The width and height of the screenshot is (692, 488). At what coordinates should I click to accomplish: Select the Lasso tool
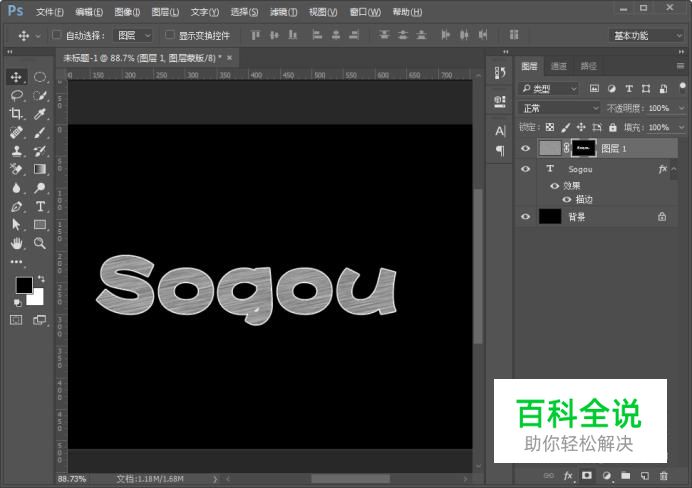coord(16,95)
